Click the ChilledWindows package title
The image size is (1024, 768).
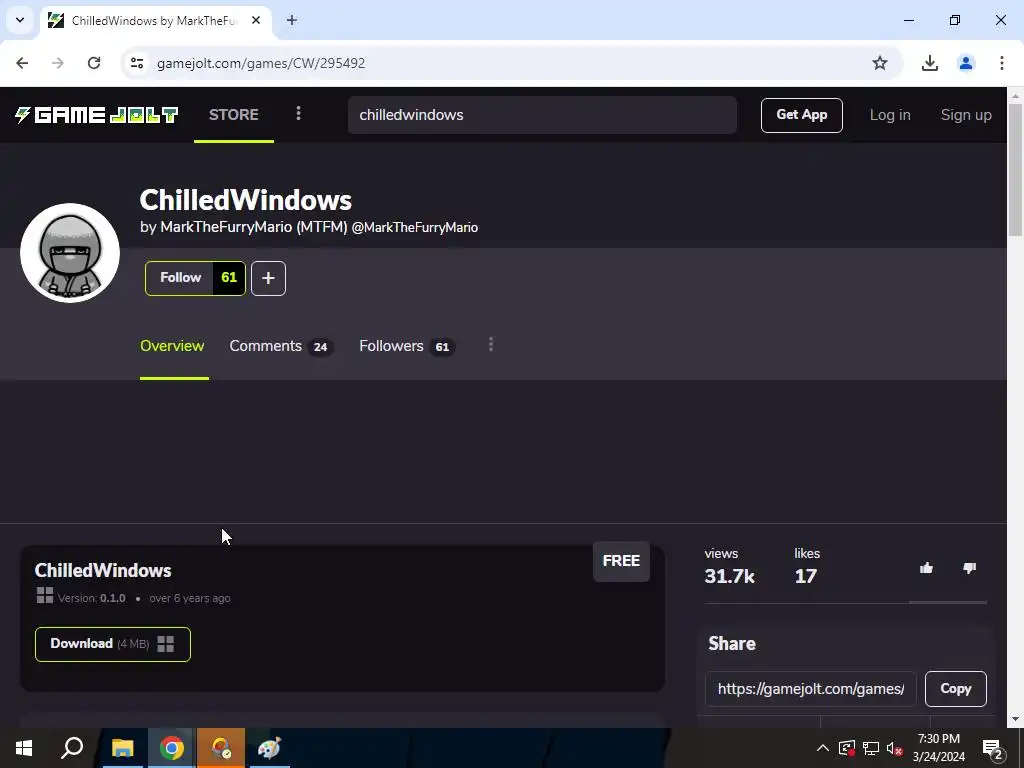point(103,571)
